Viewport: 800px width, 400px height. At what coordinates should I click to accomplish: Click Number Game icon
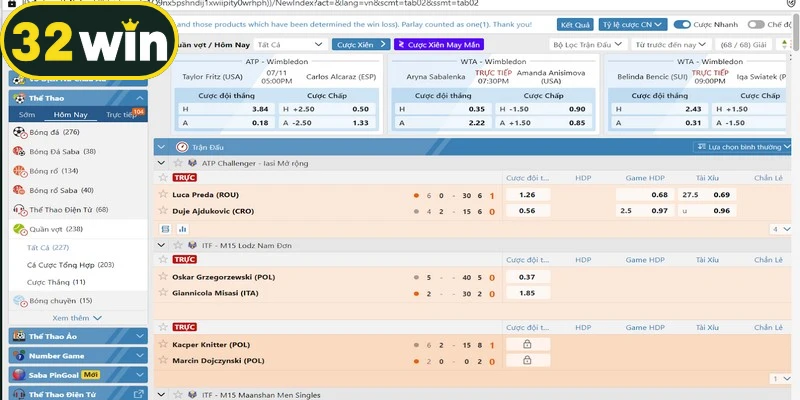tap(19, 356)
